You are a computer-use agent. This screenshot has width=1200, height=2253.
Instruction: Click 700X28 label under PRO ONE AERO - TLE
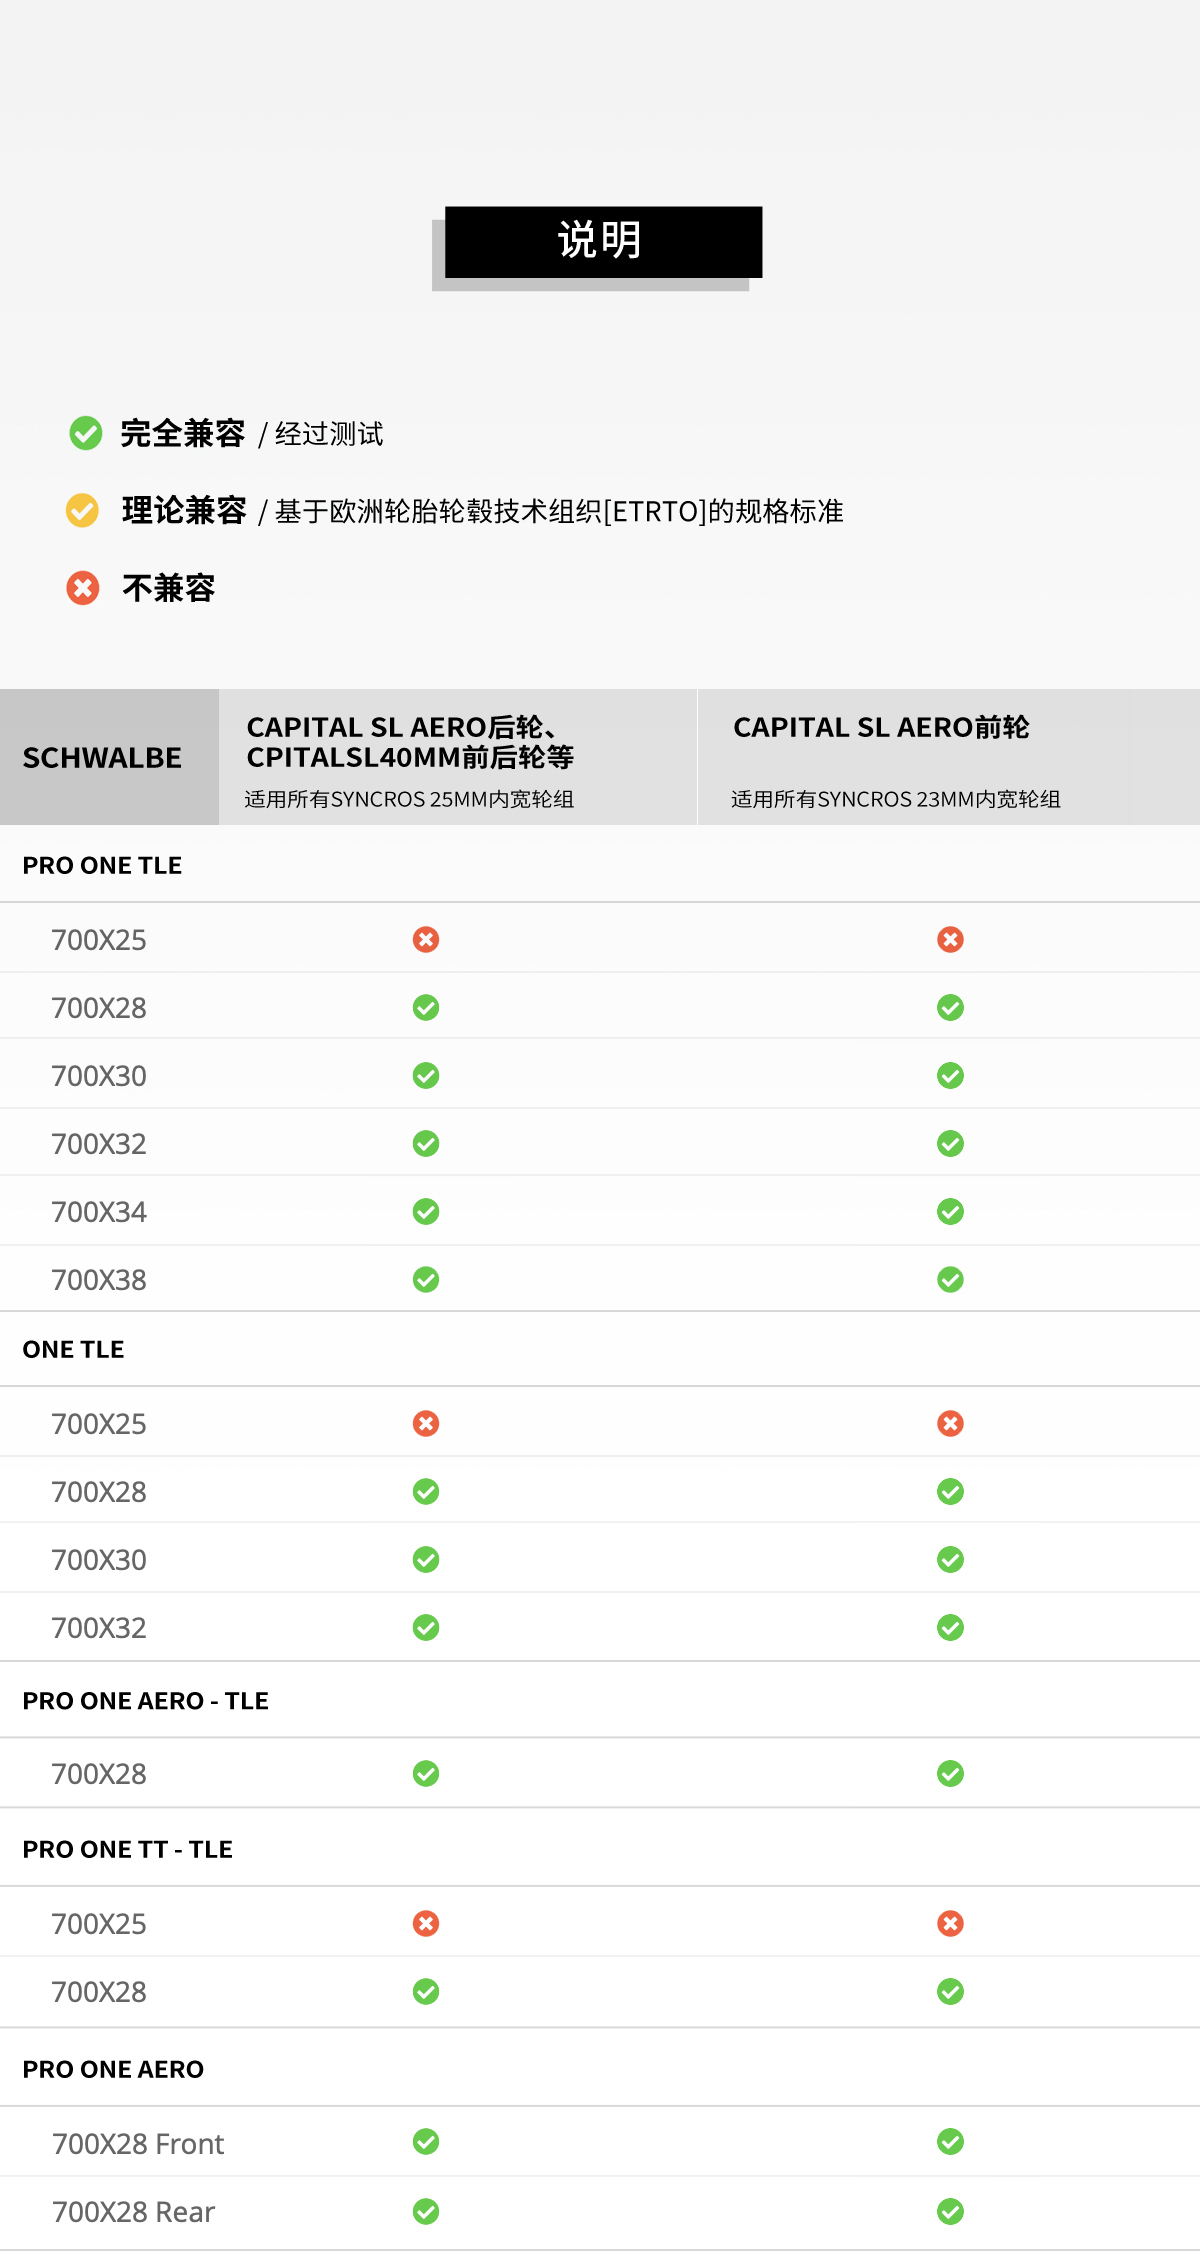click(x=99, y=1774)
